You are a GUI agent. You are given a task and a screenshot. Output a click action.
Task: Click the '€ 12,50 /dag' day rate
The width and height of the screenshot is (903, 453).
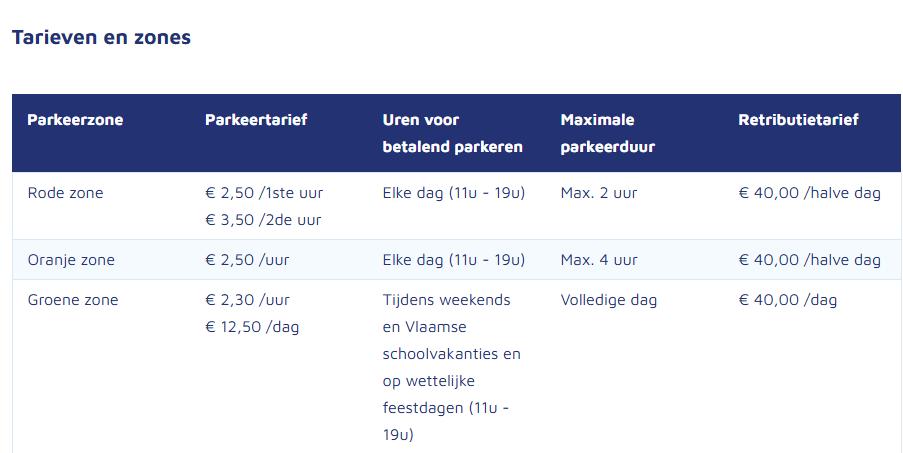pos(251,327)
